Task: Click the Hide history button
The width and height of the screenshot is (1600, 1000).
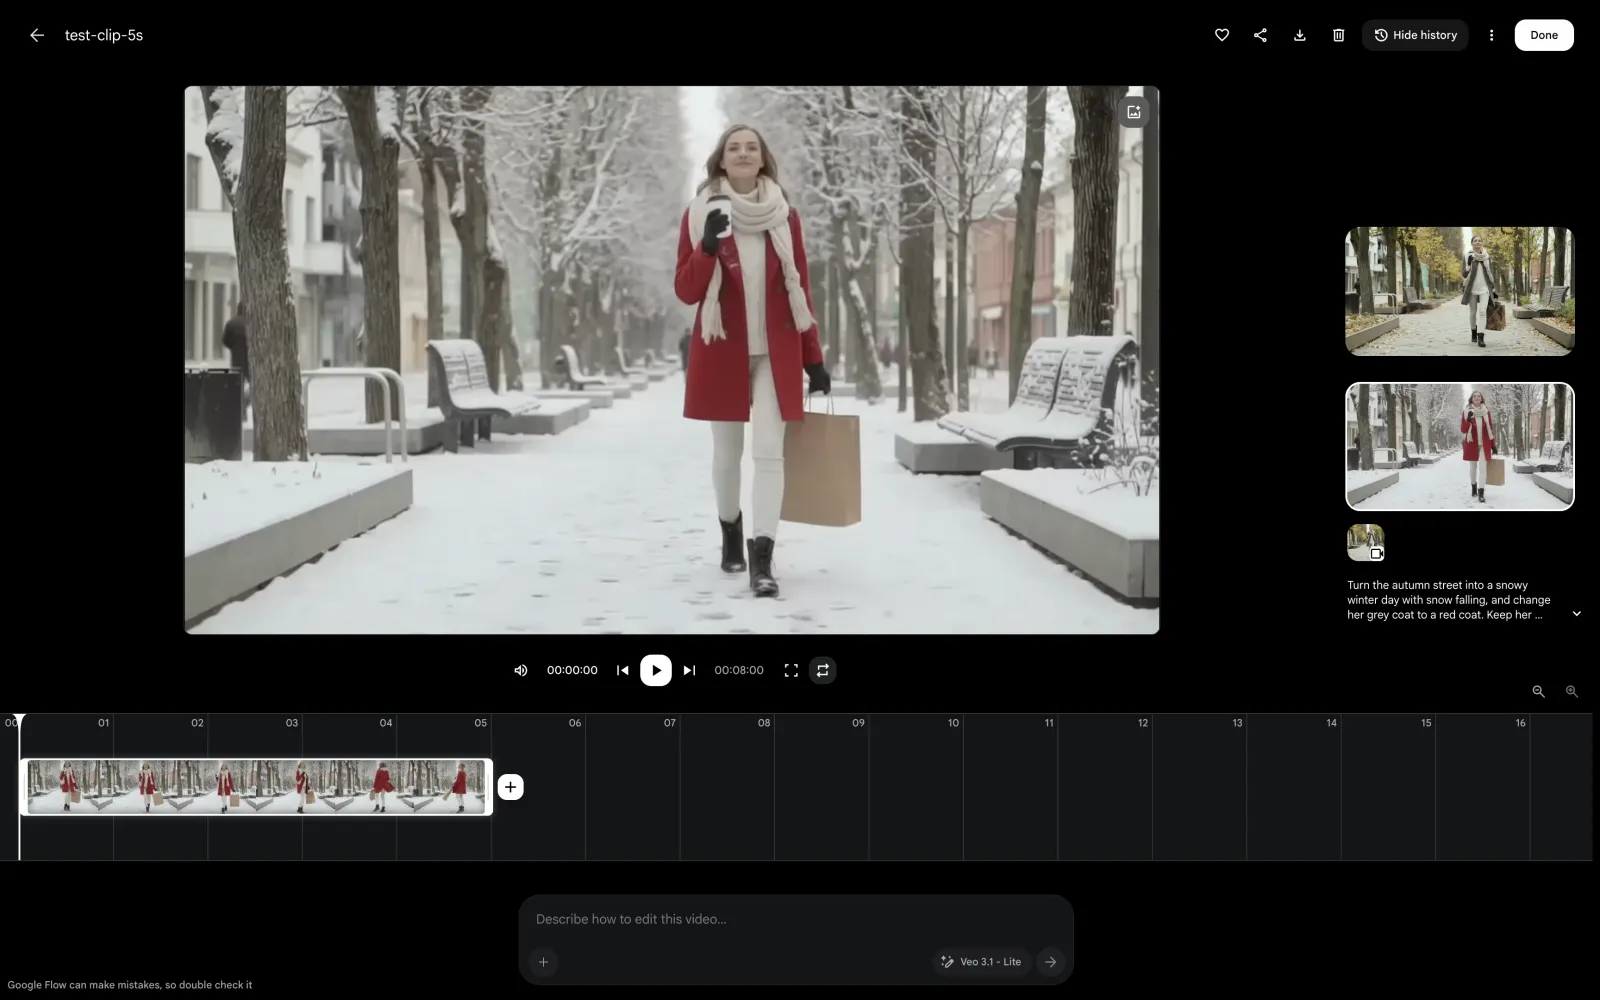Action: 1415,35
